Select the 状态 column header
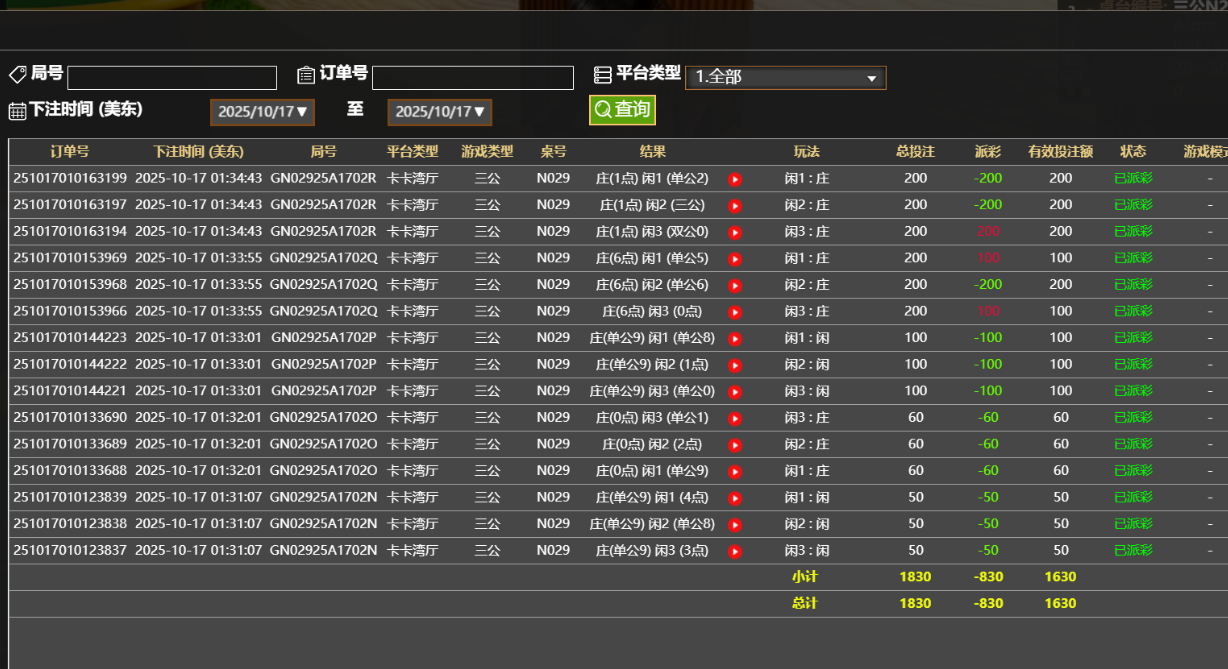Viewport: 1228px width, 669px height. coord(1134,150)
